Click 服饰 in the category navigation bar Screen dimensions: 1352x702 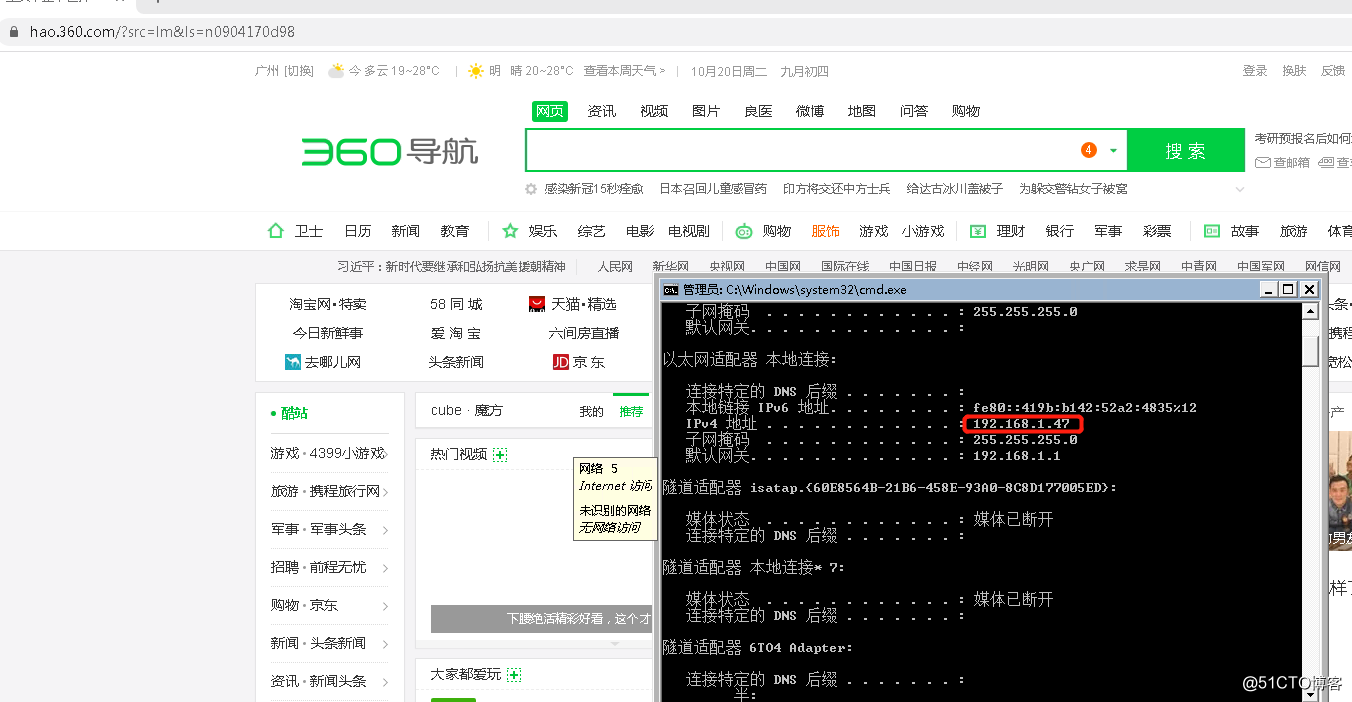point(826,231)
